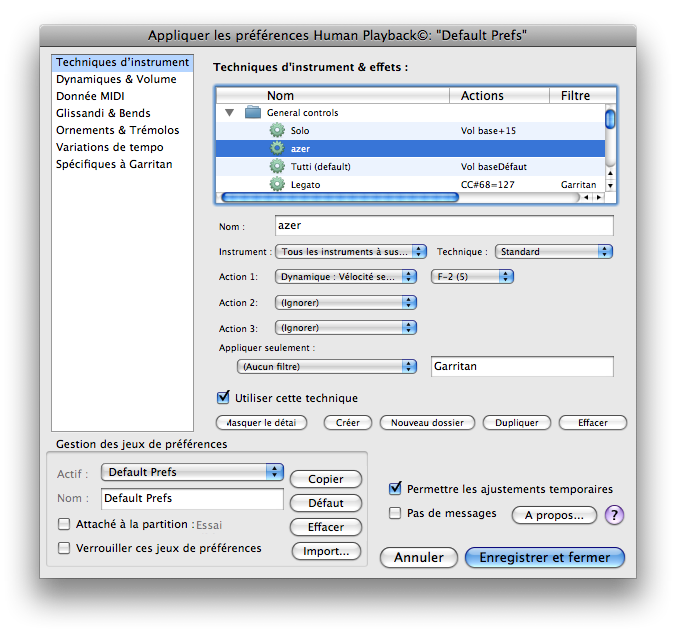Open the Technique dropdown set to Standard
This screenshot has width=676, height=633.
pos(554,252)
